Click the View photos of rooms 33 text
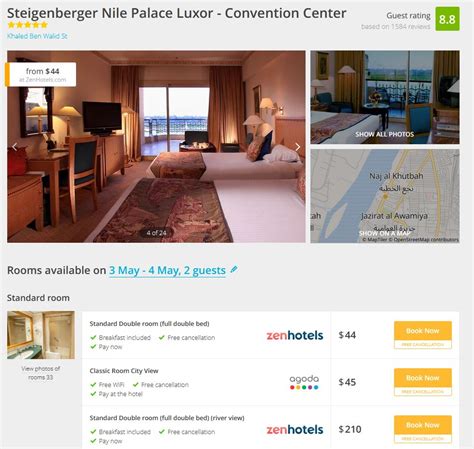Image resolution: width=474 pixels, height=449 pixels. point(41,373)
